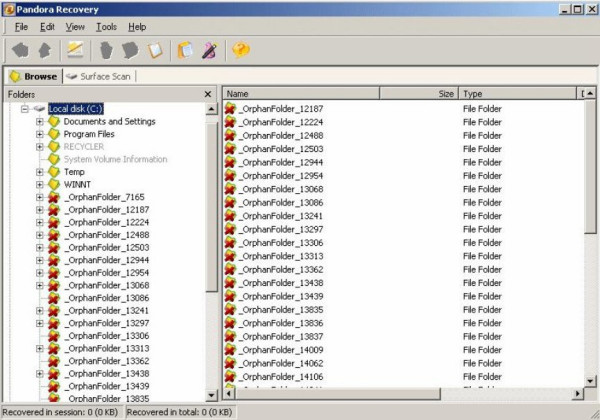600x420 pixels.
Task: Click the white page toolbar icon
Action: pyautogui.click(x=155, y=50)
